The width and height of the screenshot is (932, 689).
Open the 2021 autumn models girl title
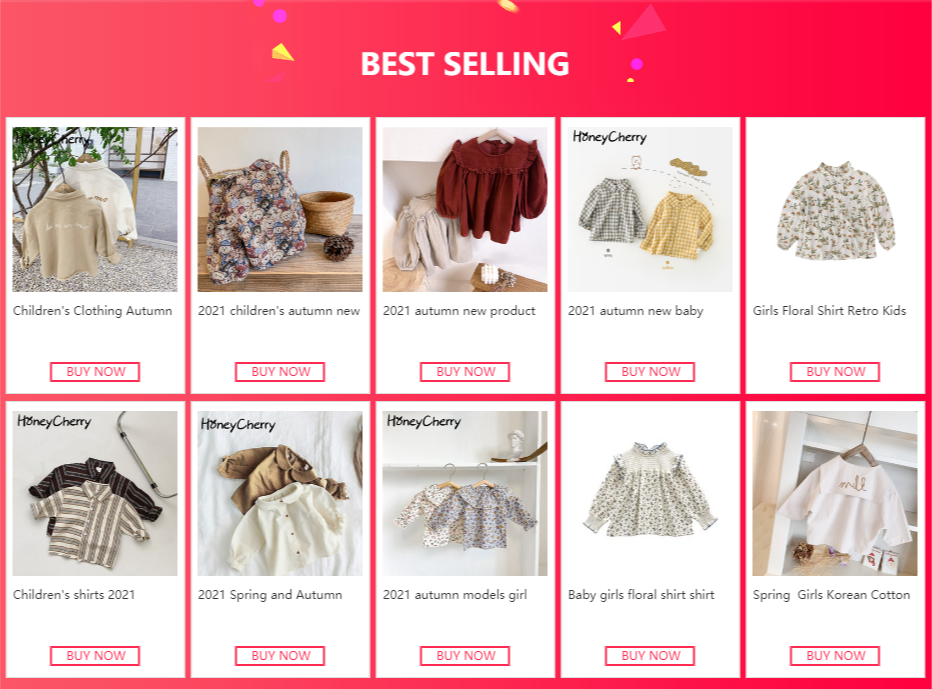(455, 595)
